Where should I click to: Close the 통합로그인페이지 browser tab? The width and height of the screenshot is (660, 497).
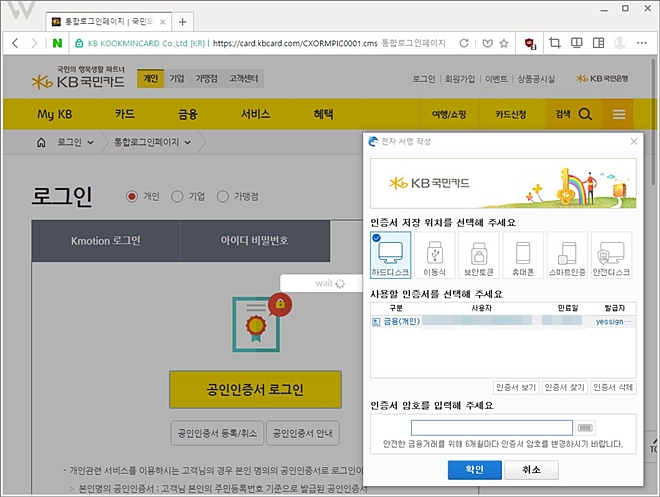point(162,21)
